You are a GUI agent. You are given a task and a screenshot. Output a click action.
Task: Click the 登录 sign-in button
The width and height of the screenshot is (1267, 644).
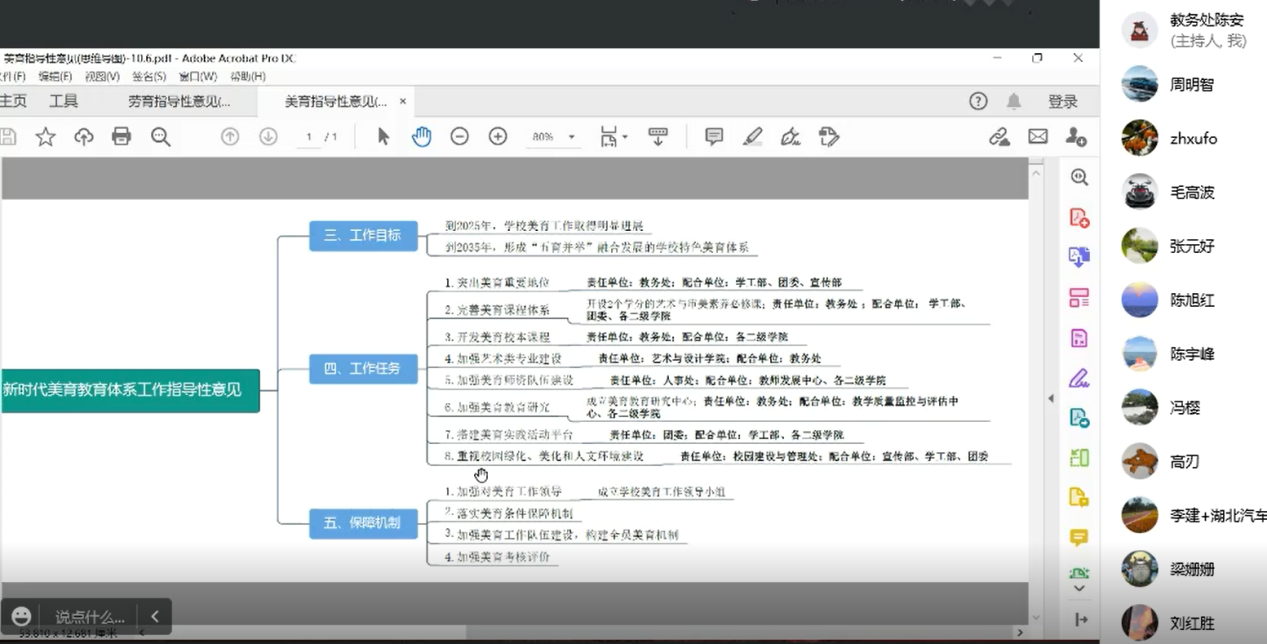click(x=1063, y=101)
